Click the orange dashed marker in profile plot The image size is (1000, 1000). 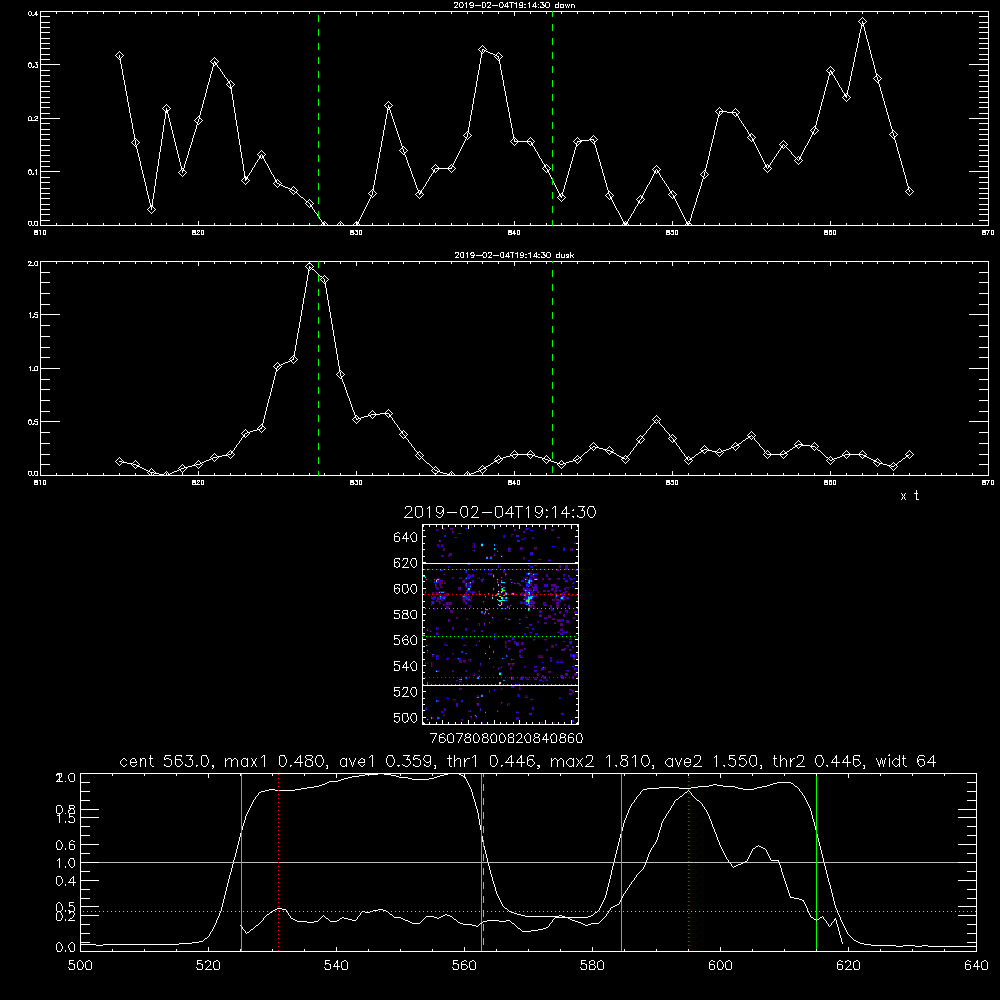click(x=483, y=862)
